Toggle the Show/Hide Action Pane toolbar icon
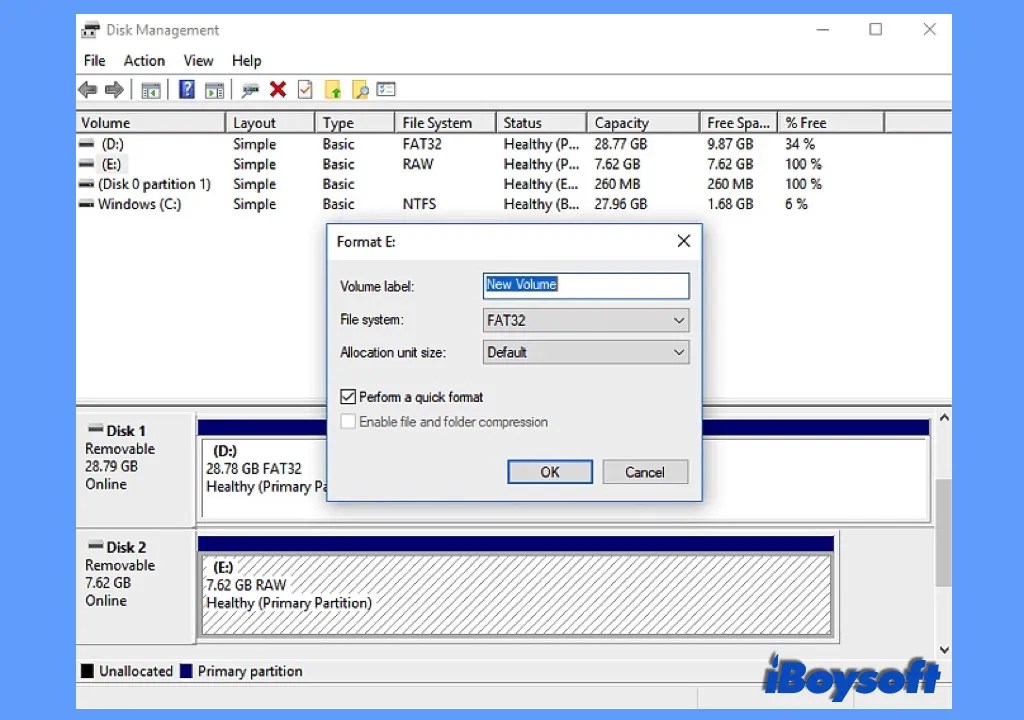 click(215, 89)
